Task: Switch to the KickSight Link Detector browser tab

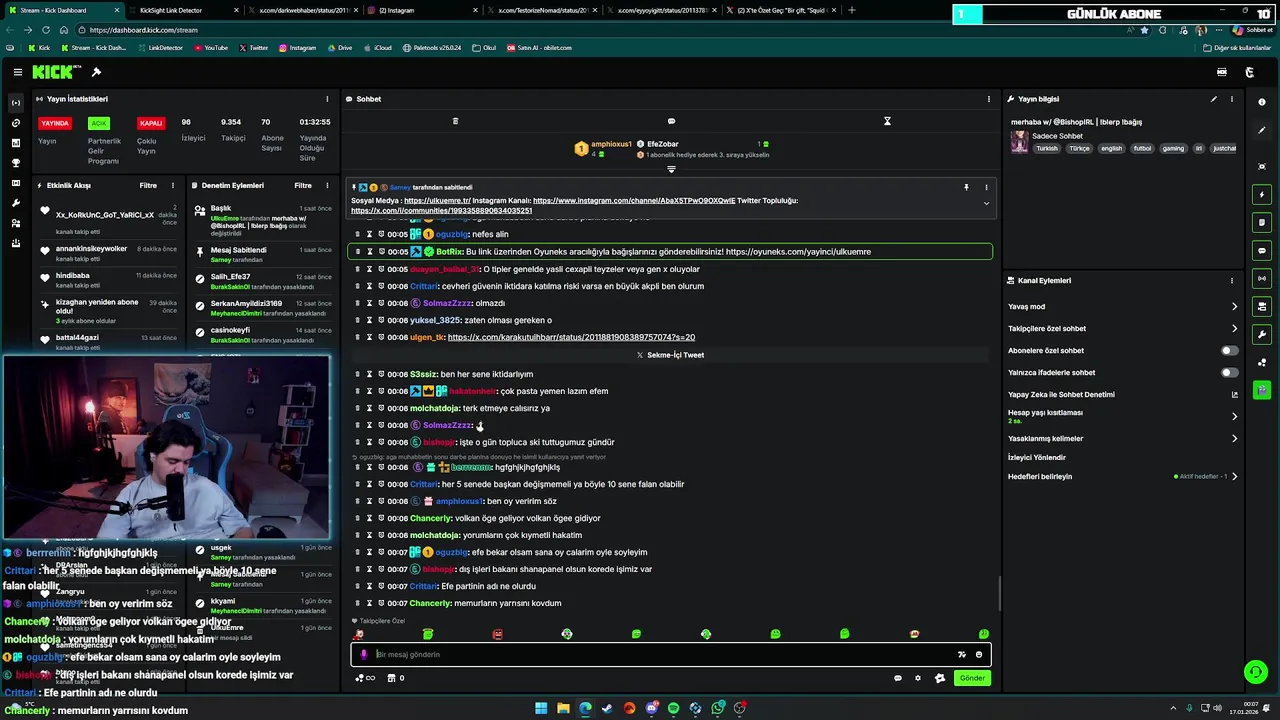Action: tap(183, 10)
